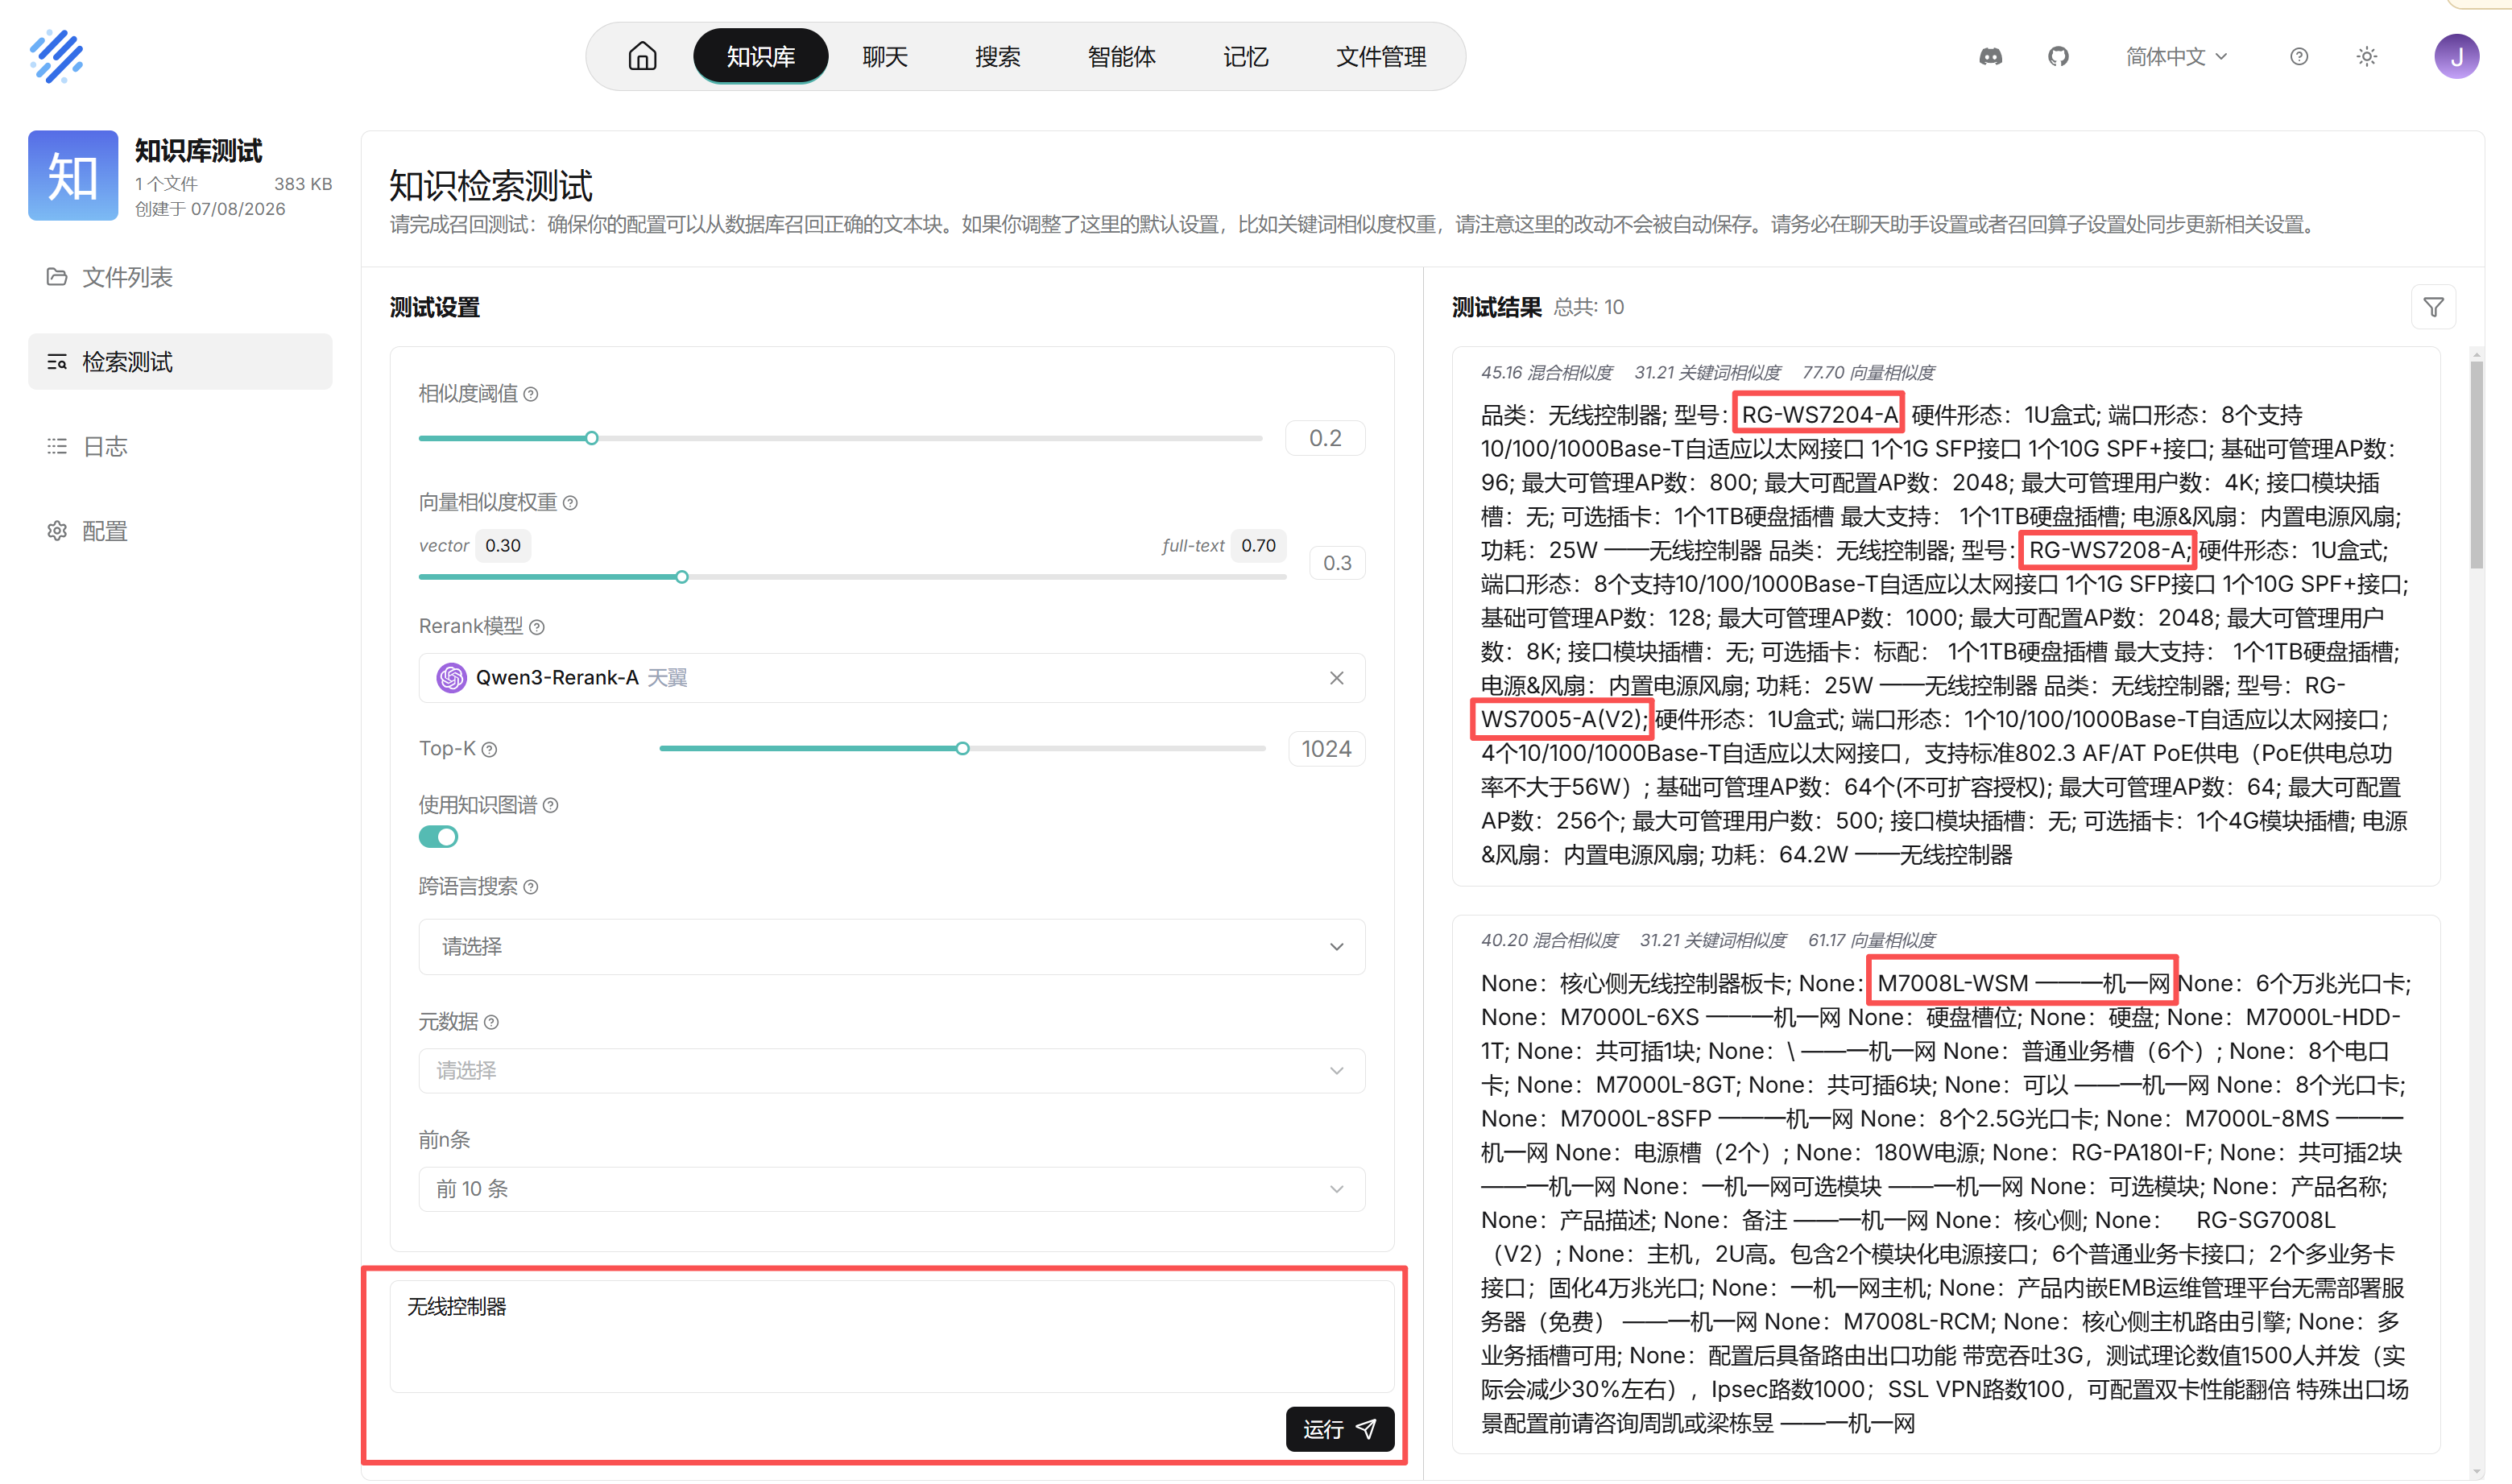Screen dimensions: 2512x1484
Task: Show help for 使用知识图谱
Action: (x=550, y=805)
